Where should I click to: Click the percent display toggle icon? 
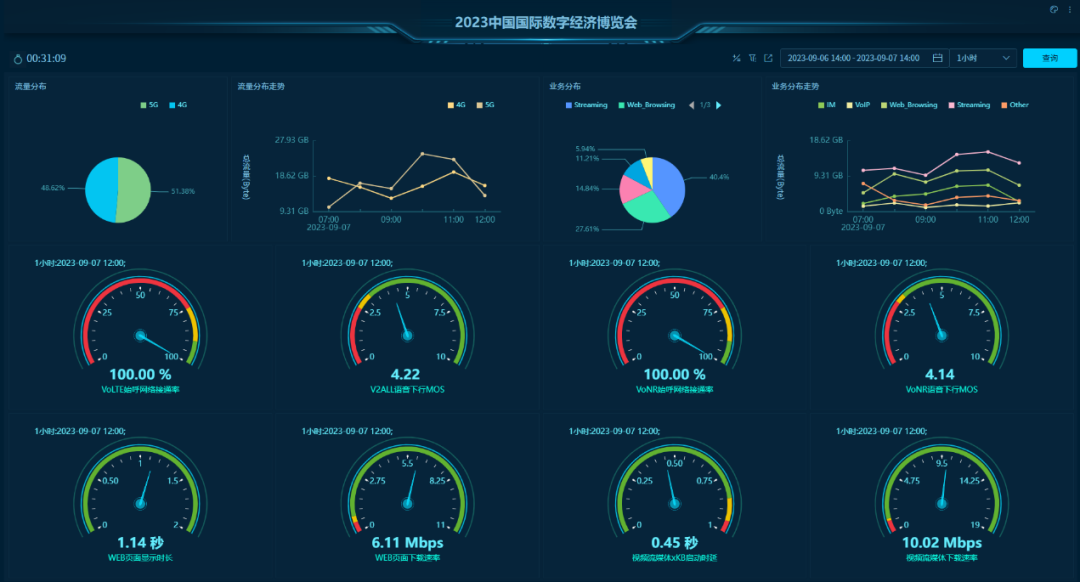coord(737,58)
